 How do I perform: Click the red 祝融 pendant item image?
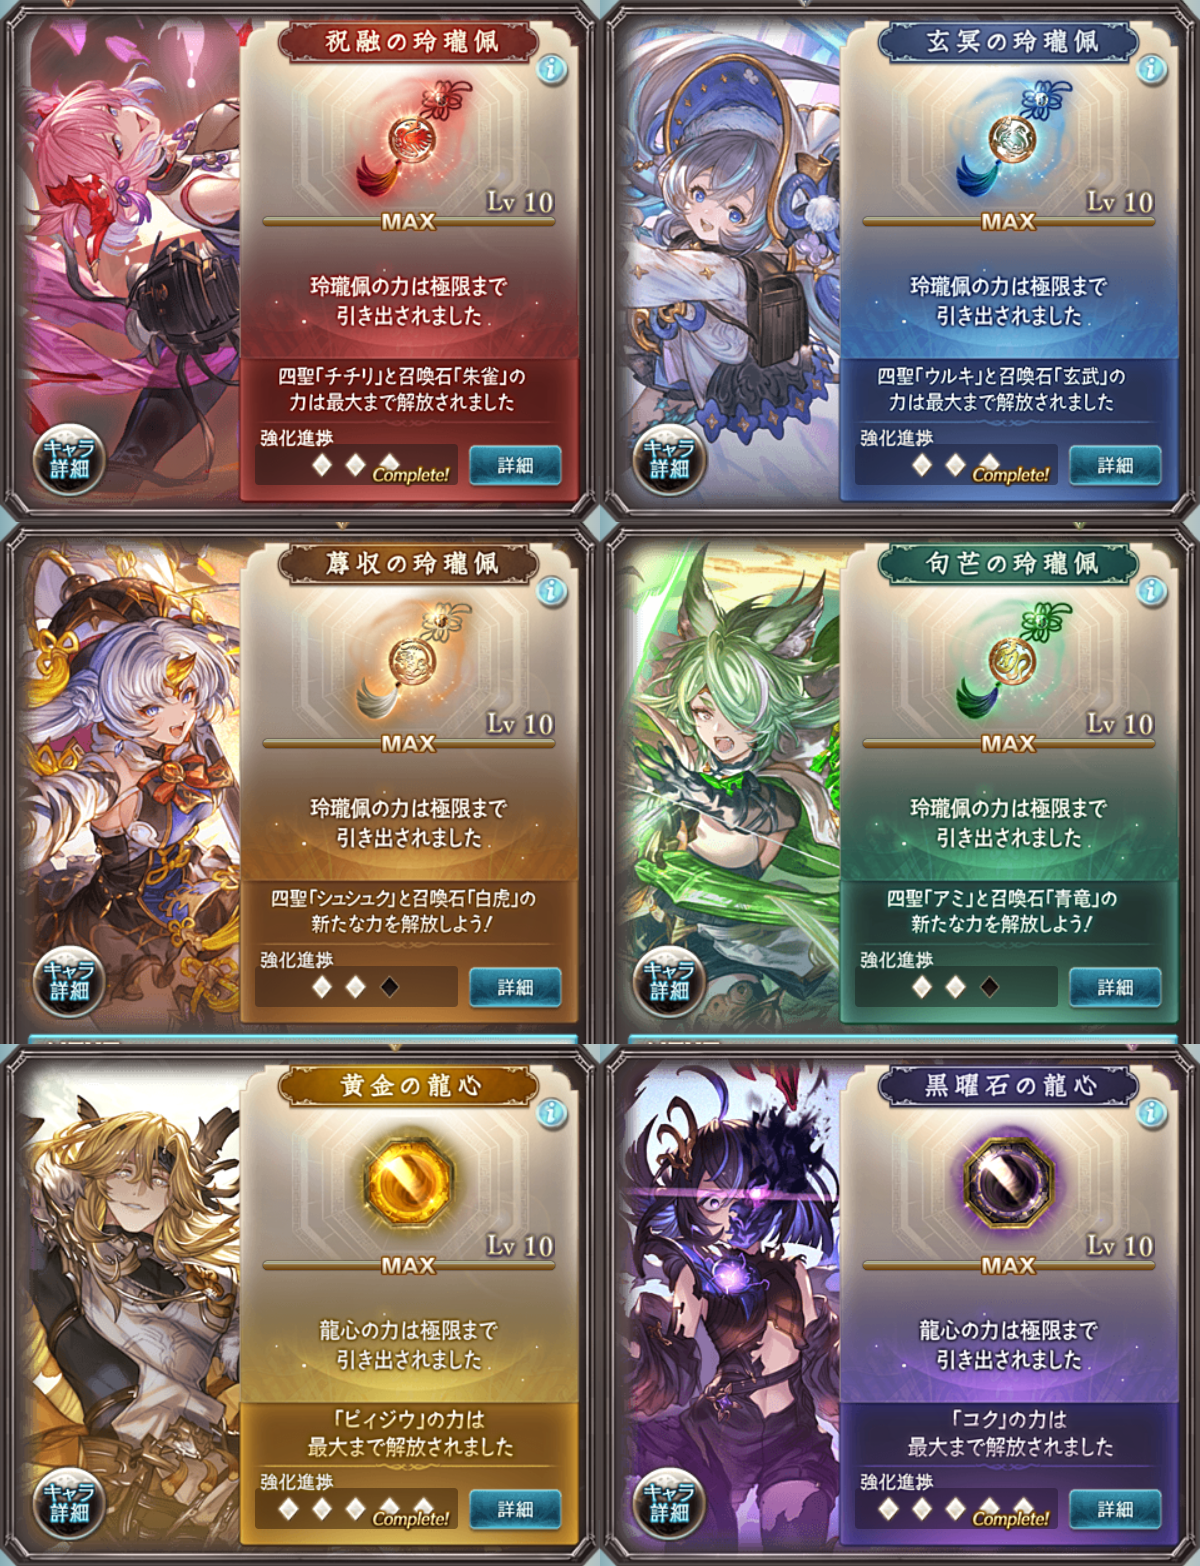[410, 138]
